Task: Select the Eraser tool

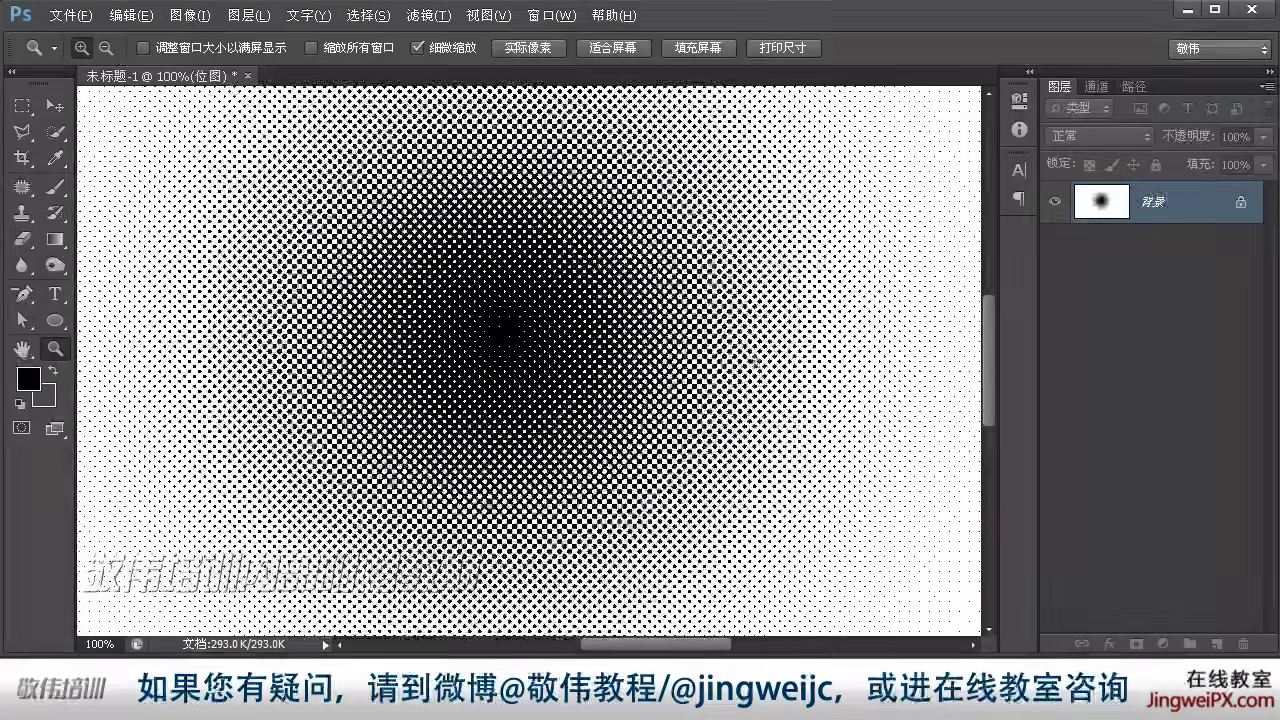Action: (22, 239)
